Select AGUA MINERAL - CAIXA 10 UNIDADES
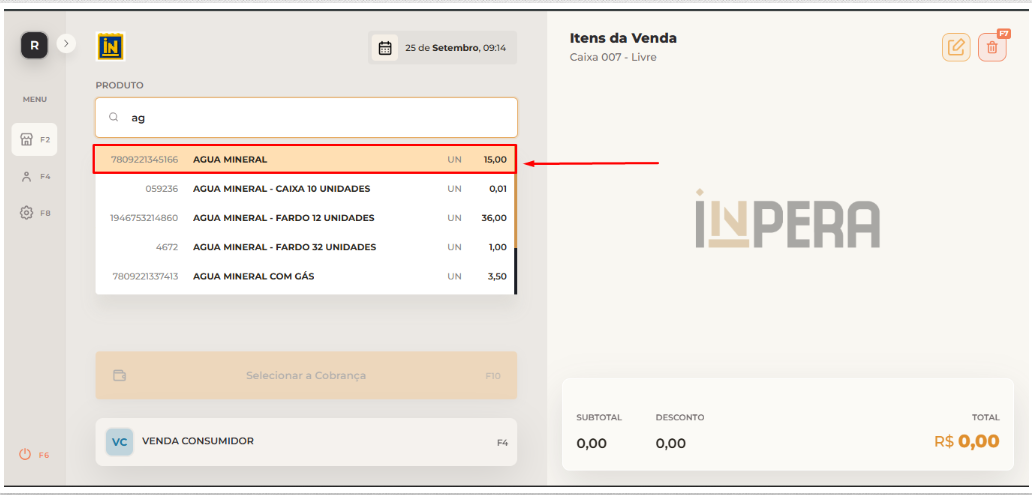 (x=305, y=189)
